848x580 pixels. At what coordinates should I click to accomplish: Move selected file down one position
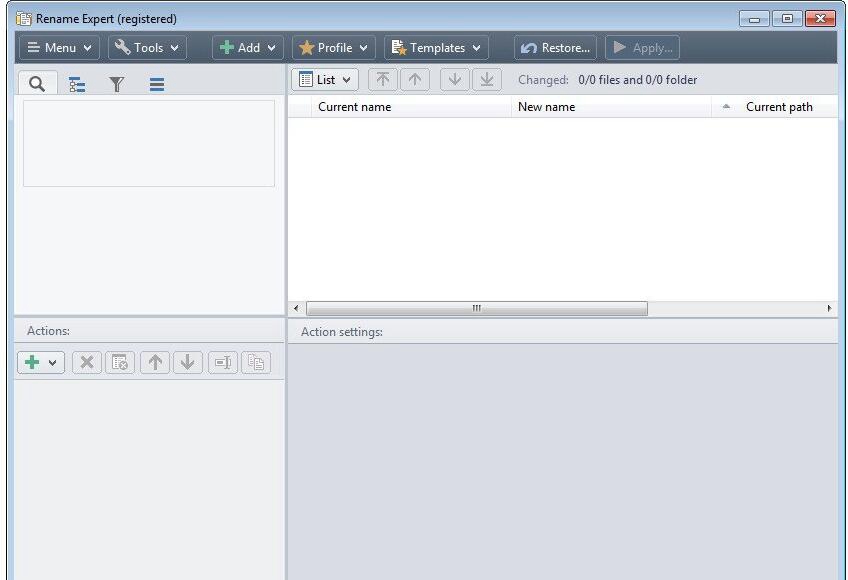point(455,80)
